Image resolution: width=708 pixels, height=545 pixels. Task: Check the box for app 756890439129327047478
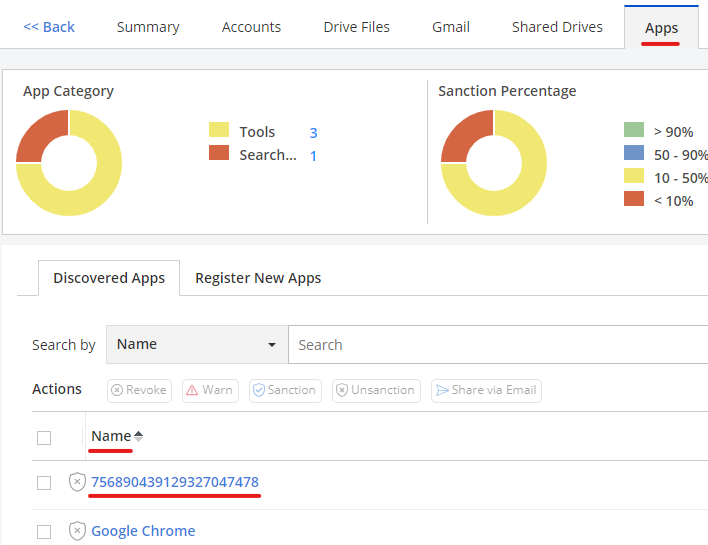click(44, 483)
